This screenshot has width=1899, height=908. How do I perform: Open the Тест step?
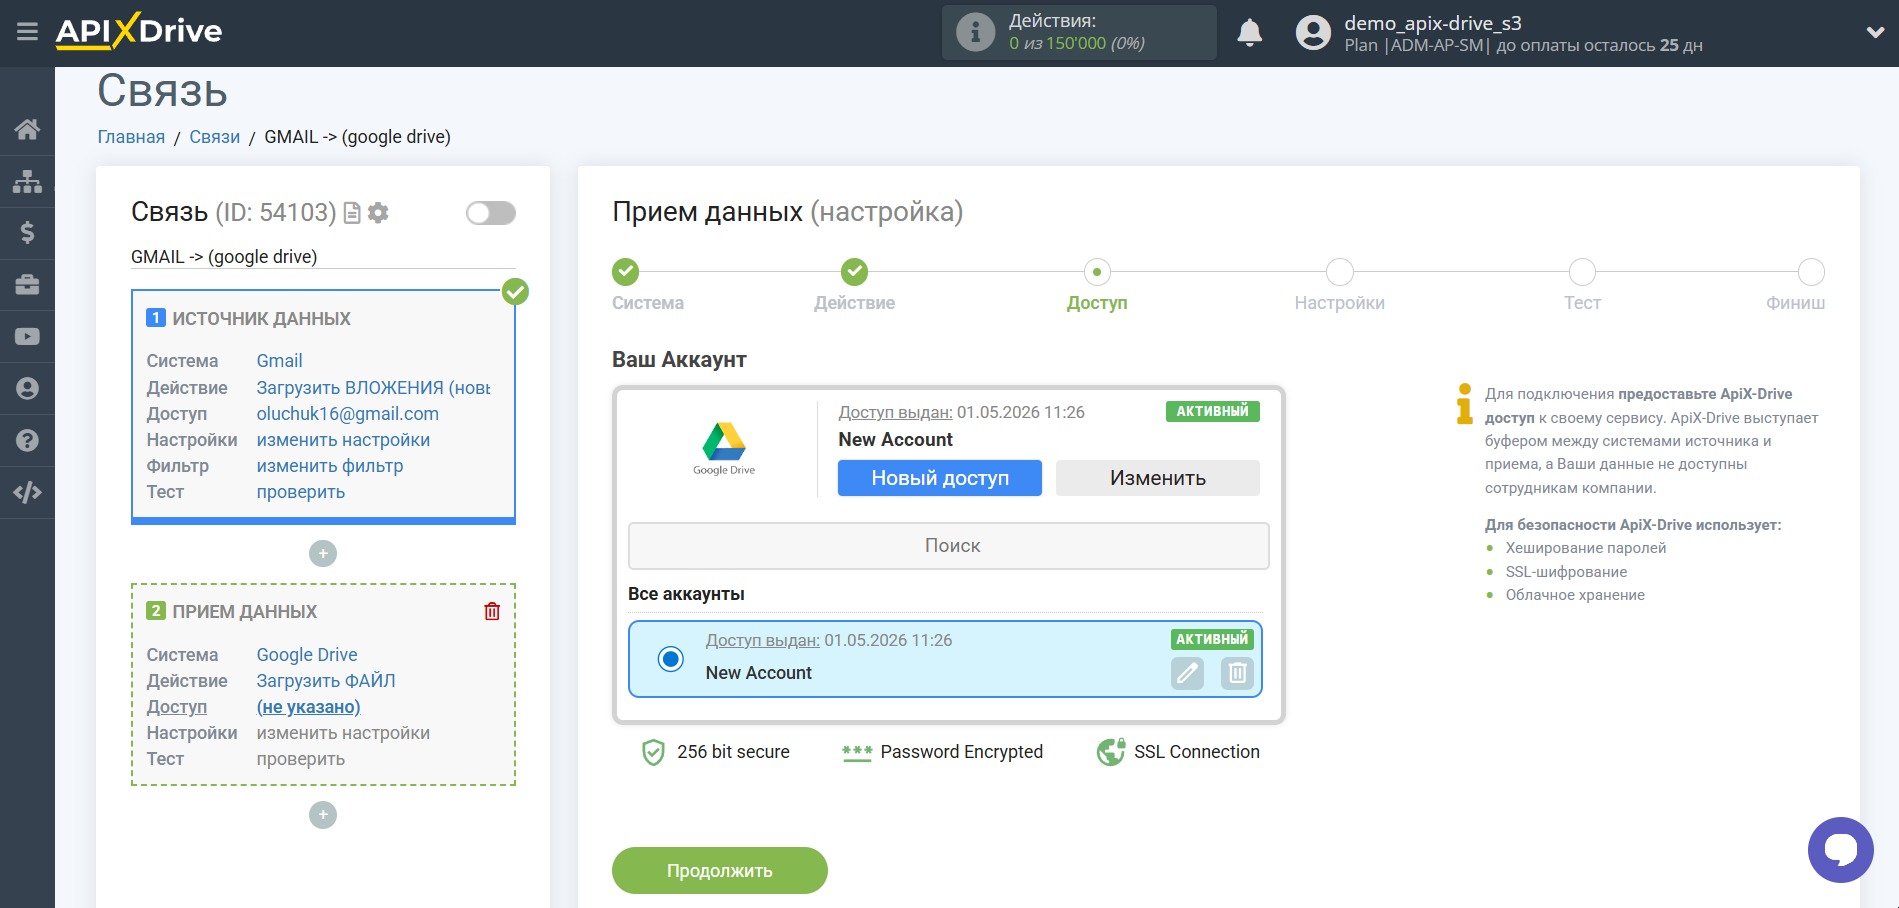pyautogui.click(x=1582, y=272)
